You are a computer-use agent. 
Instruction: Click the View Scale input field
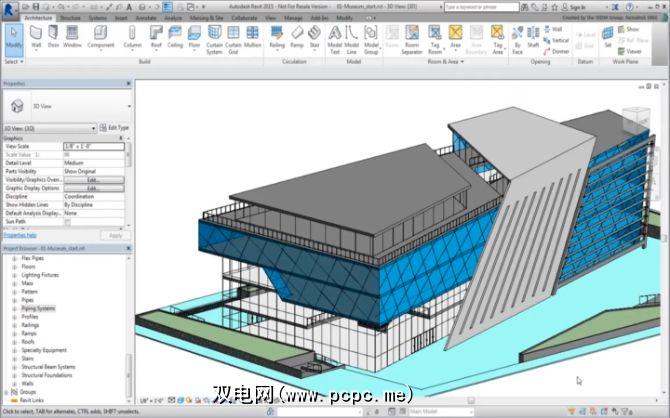[x=95, y=146]
